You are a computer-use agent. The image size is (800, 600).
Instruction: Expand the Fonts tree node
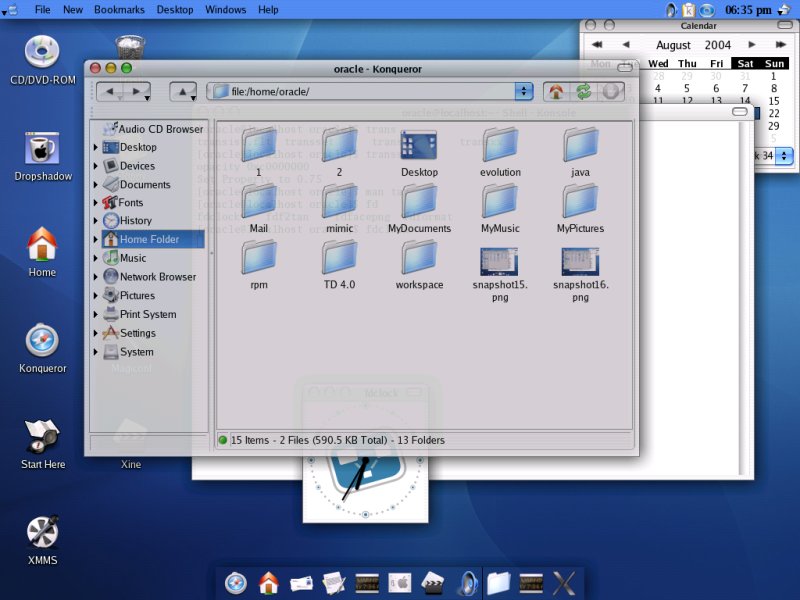coord(95,203)
